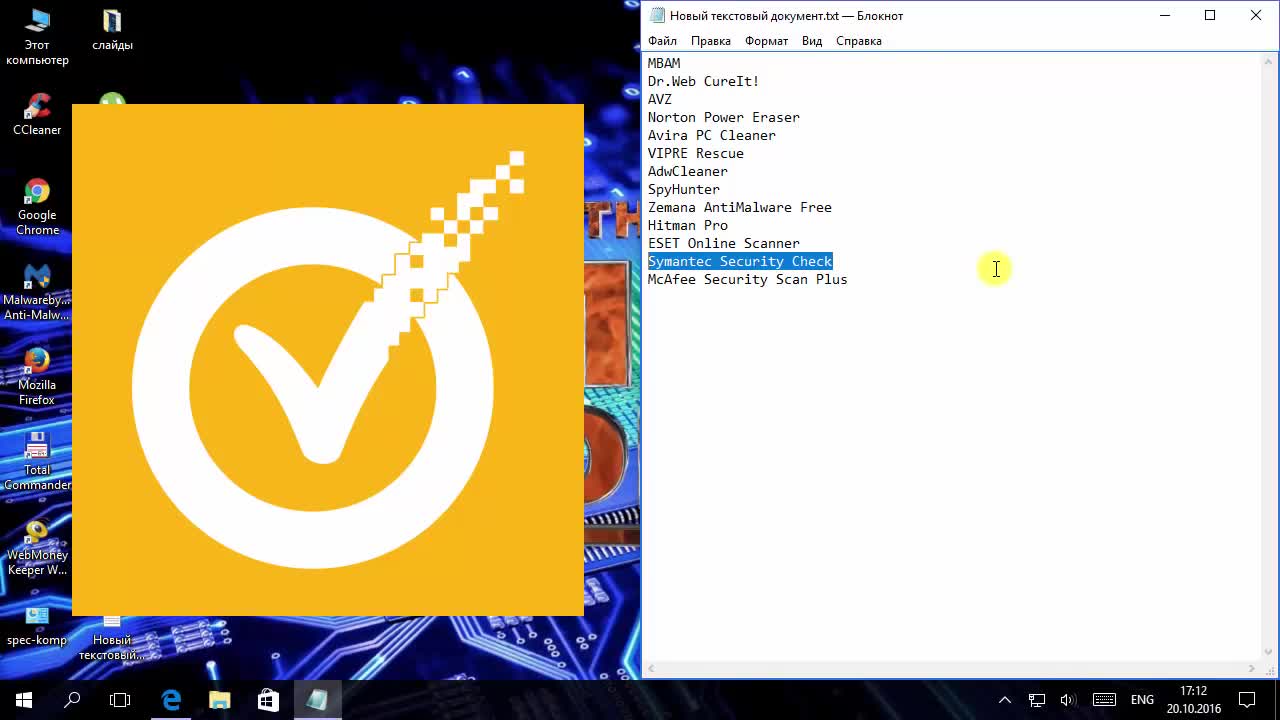Image resolution: width=1280 pixels, height=720 pixels.
Task: Click highlighted Symantec Security Check text
Action: (740, 261)
